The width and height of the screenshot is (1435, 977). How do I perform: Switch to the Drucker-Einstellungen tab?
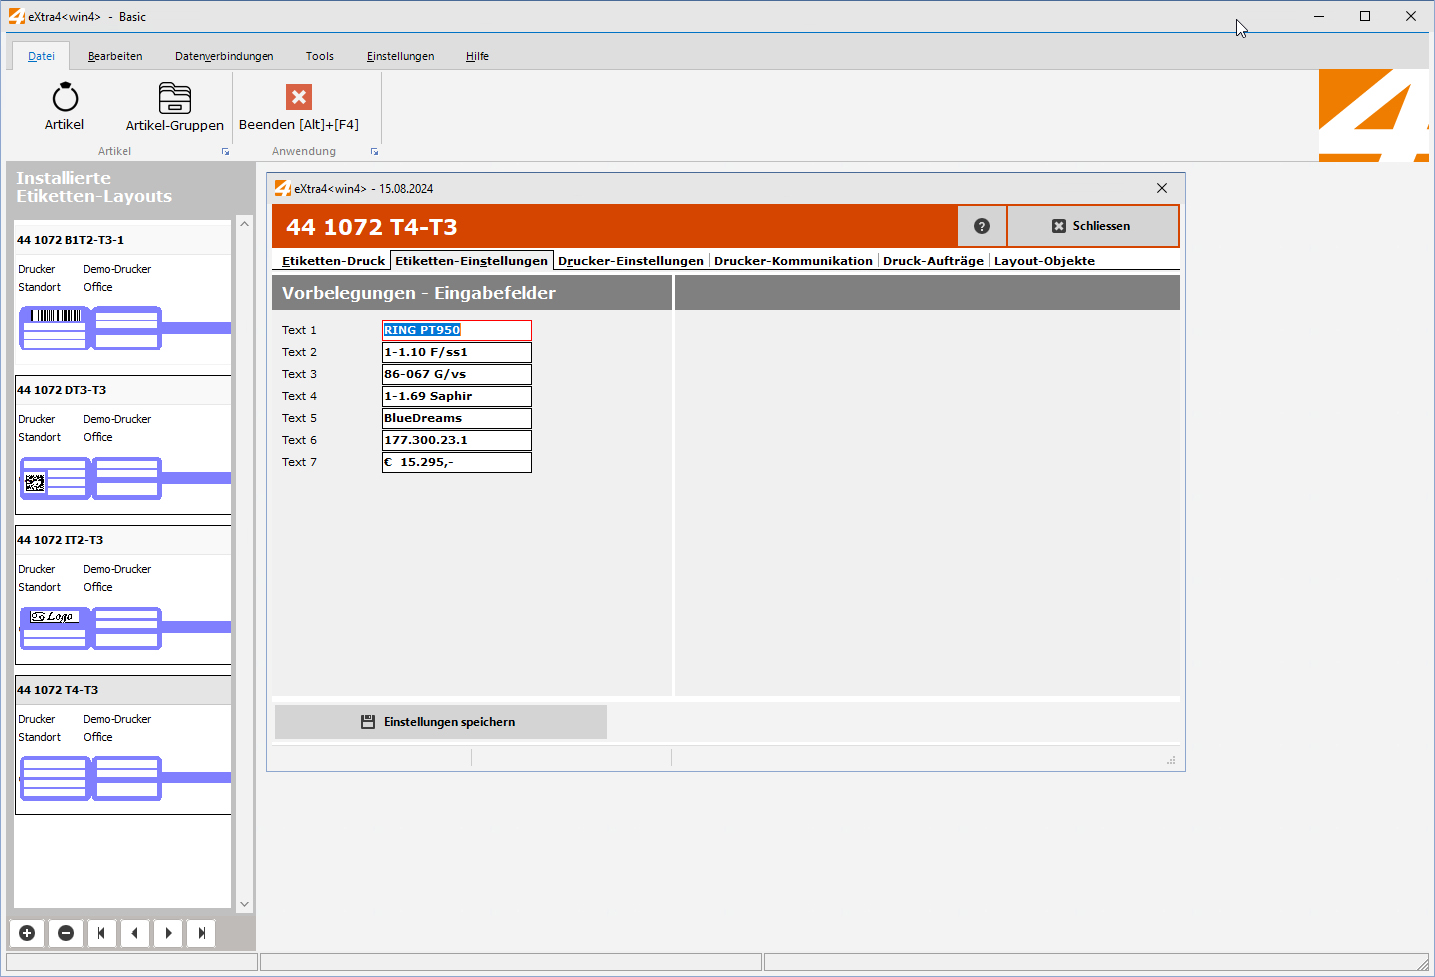(x=630, y=261)
